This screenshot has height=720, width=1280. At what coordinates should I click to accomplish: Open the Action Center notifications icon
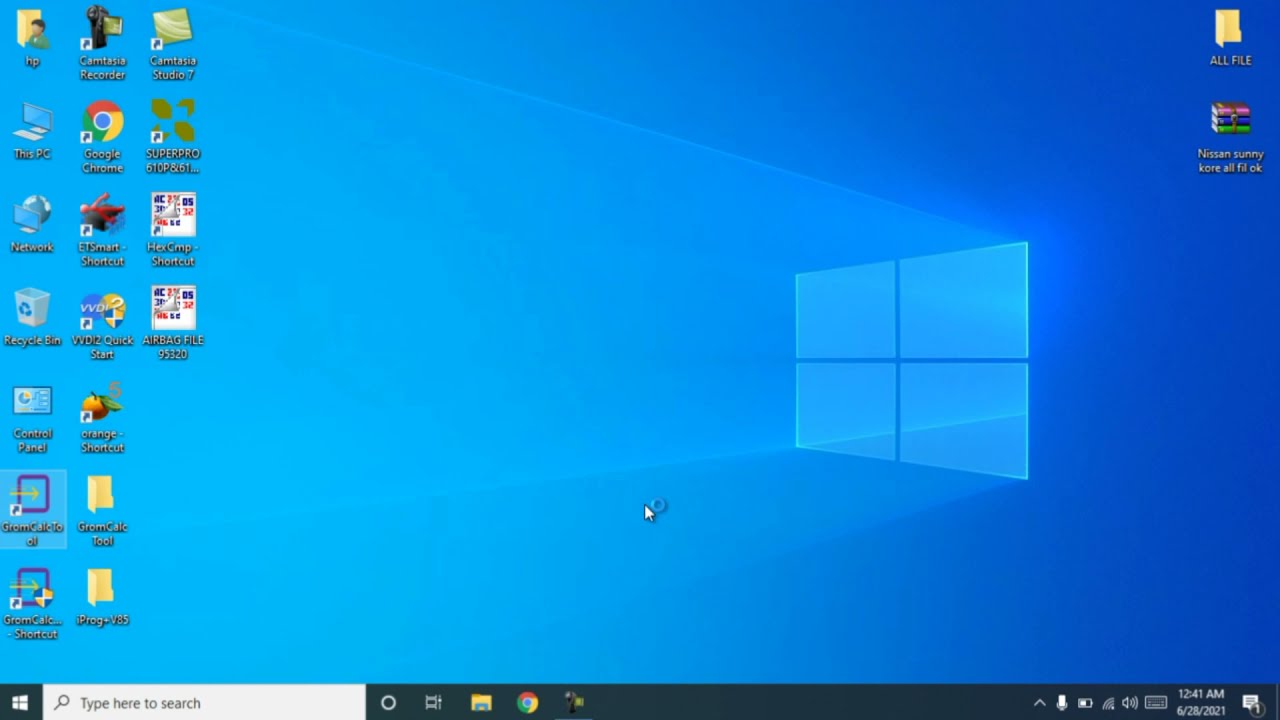[1251, 703]
